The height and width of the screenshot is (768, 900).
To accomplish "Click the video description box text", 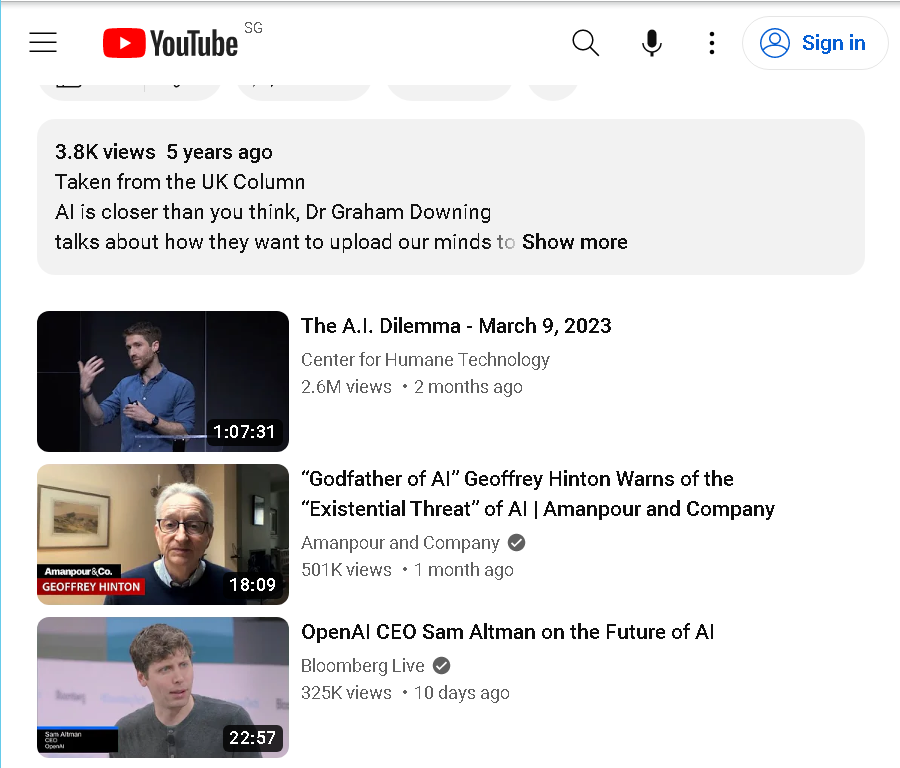I will [451, 197].
